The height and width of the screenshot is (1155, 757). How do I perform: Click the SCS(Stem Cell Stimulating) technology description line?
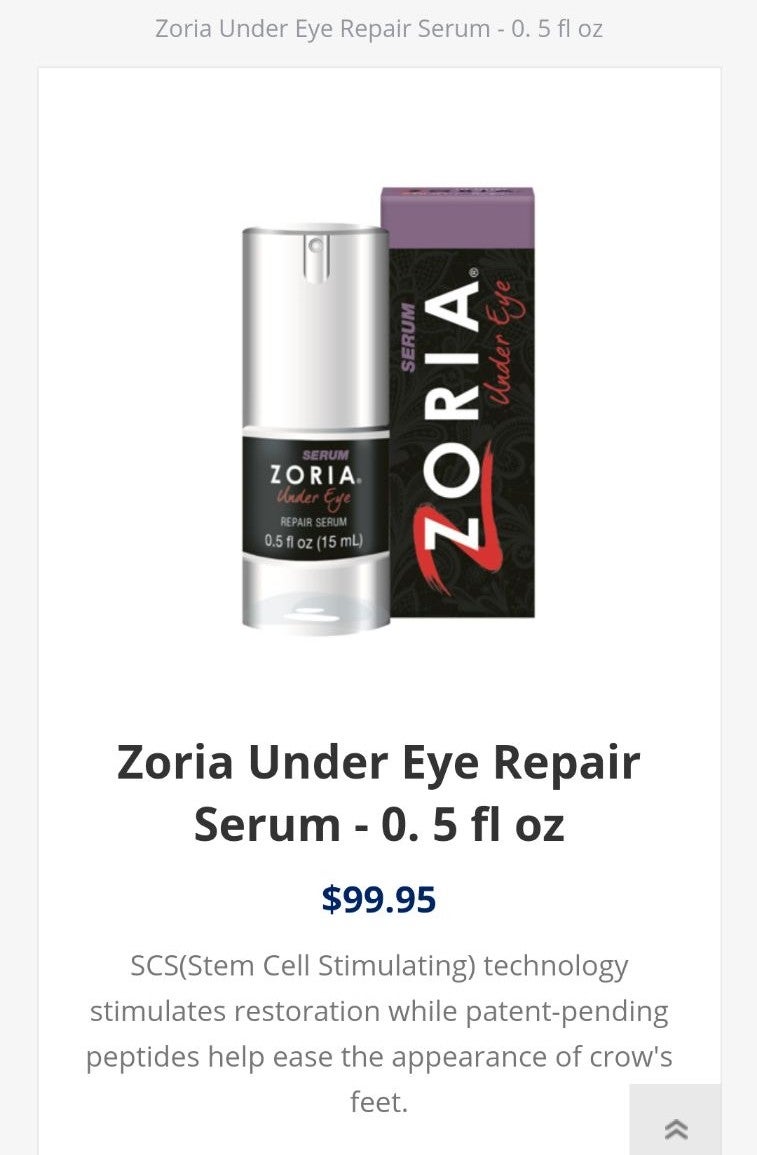tap(378, 965)
